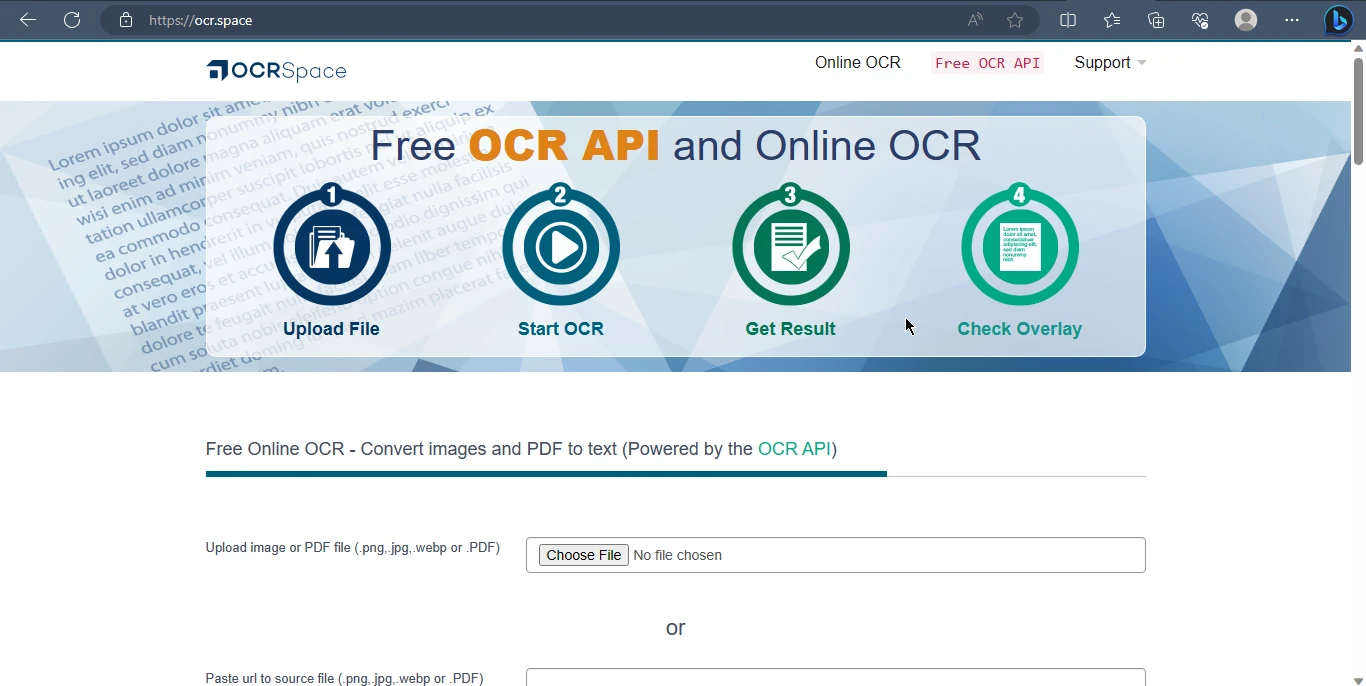1366x686 pixels.
Task: Click the Choose File button
Action: [584, 555]
